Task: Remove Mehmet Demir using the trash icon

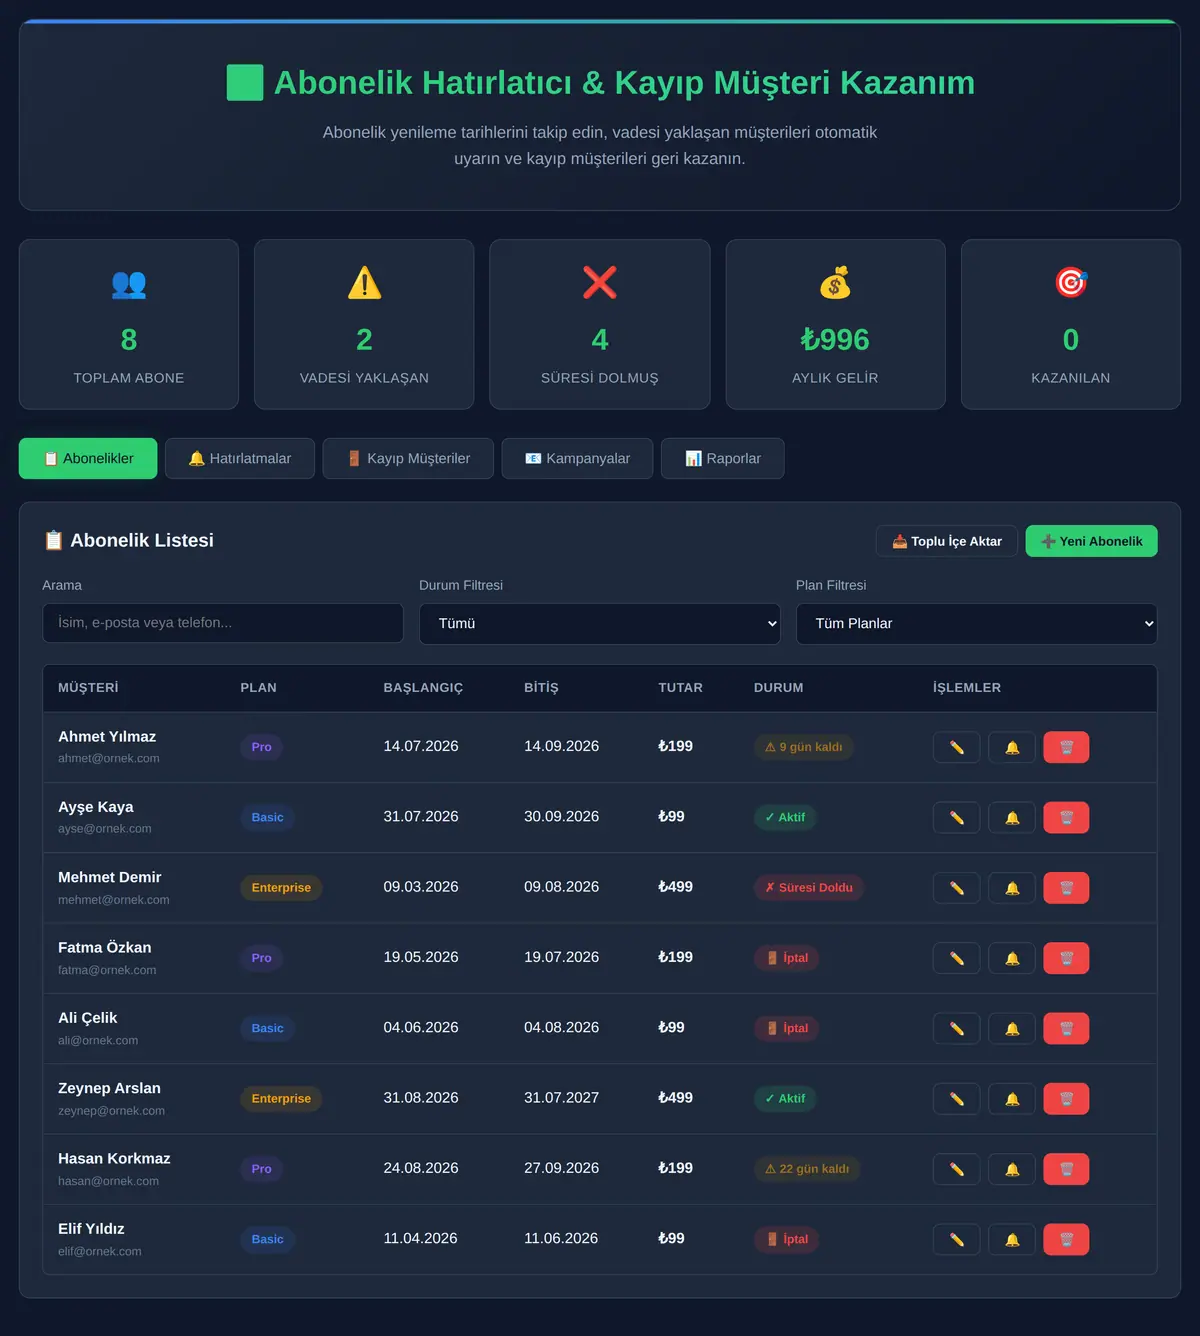Action: pos(1066,888)
